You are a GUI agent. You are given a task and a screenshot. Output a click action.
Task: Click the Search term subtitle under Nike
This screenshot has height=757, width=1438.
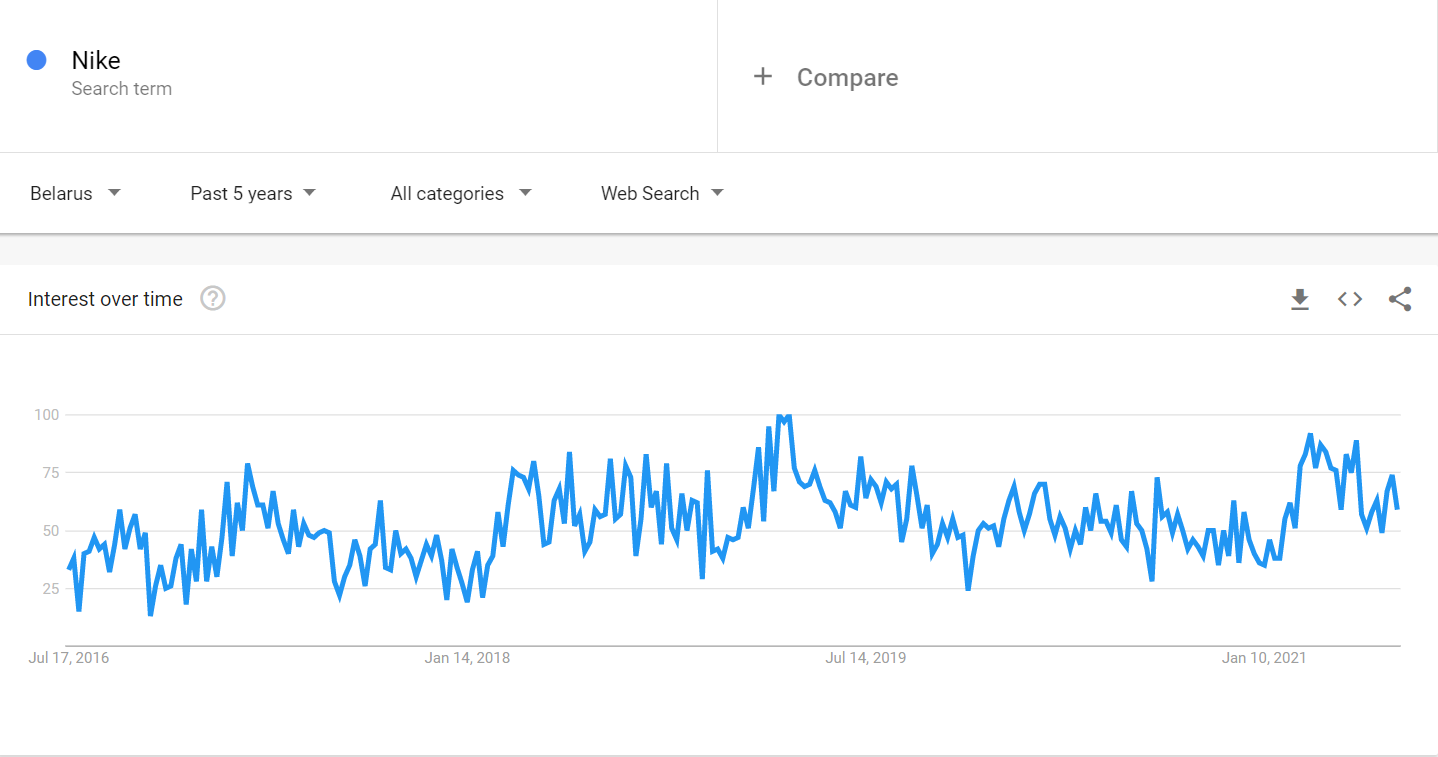[x=122, y=89]
